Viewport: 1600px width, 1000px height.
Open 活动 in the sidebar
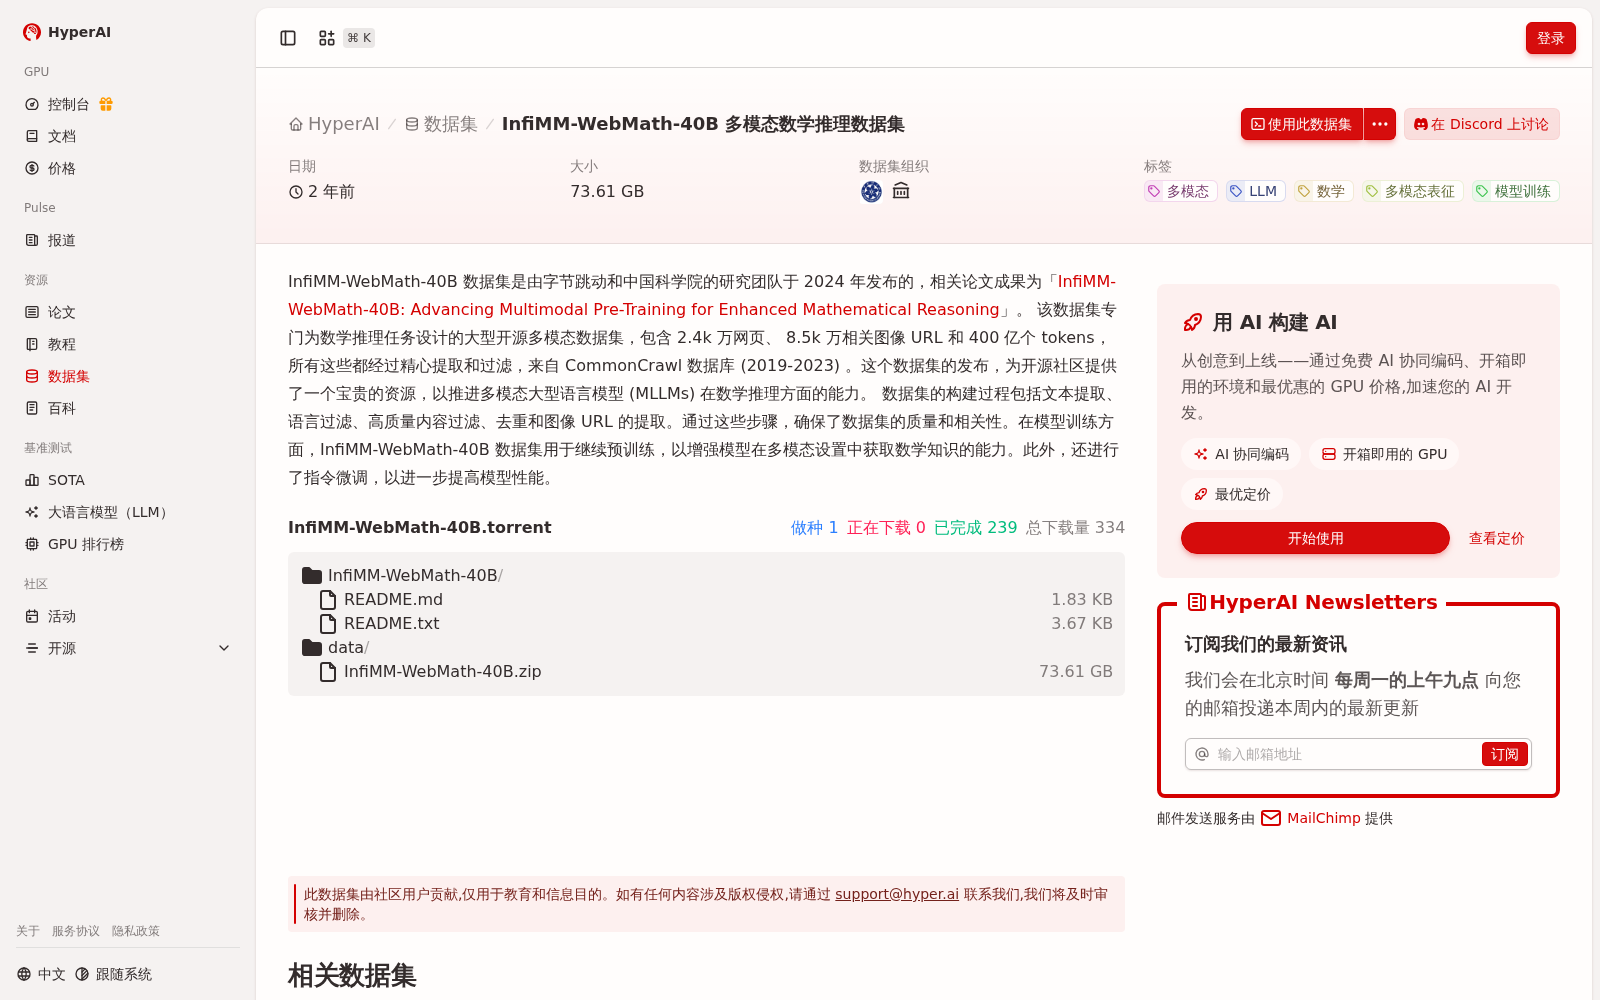point(61,616)
